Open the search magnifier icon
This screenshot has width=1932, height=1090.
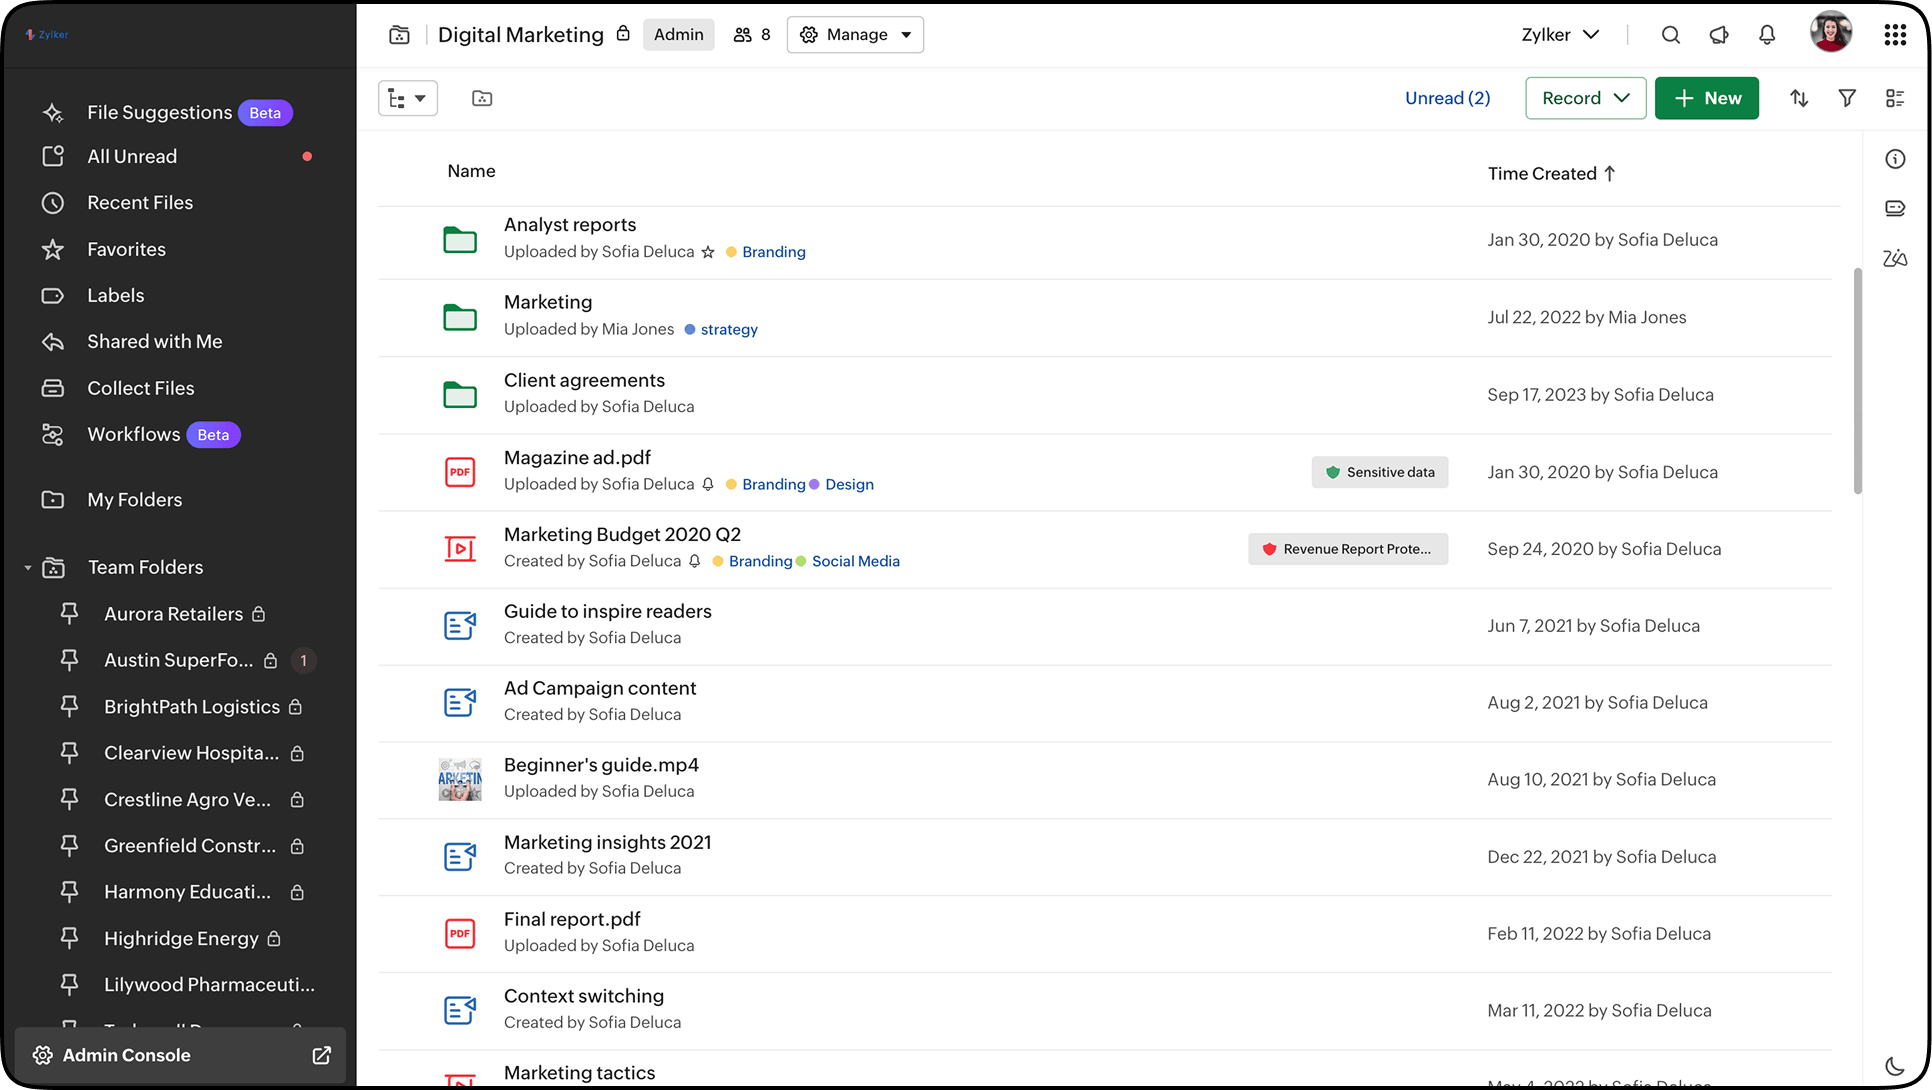click(1670, 35)
